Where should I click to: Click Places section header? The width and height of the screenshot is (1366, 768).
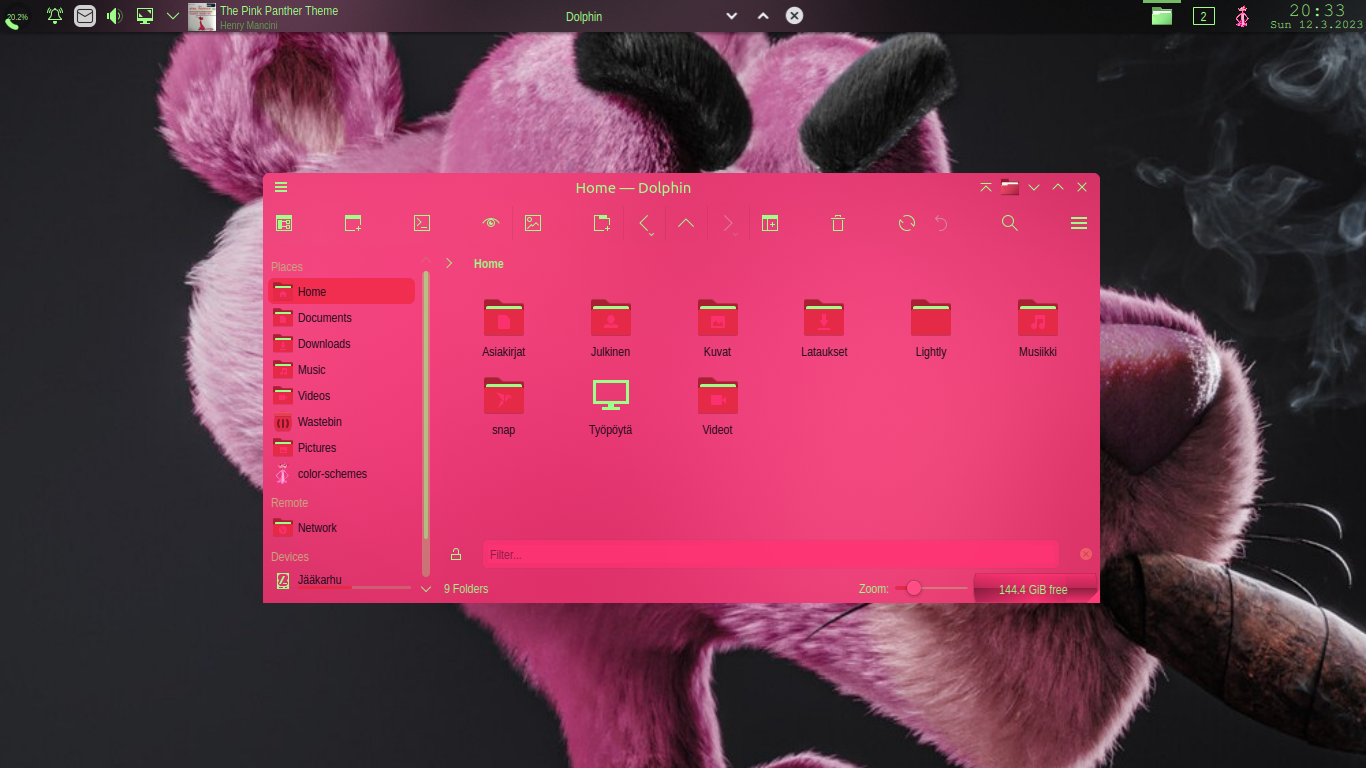pos(287,267)
